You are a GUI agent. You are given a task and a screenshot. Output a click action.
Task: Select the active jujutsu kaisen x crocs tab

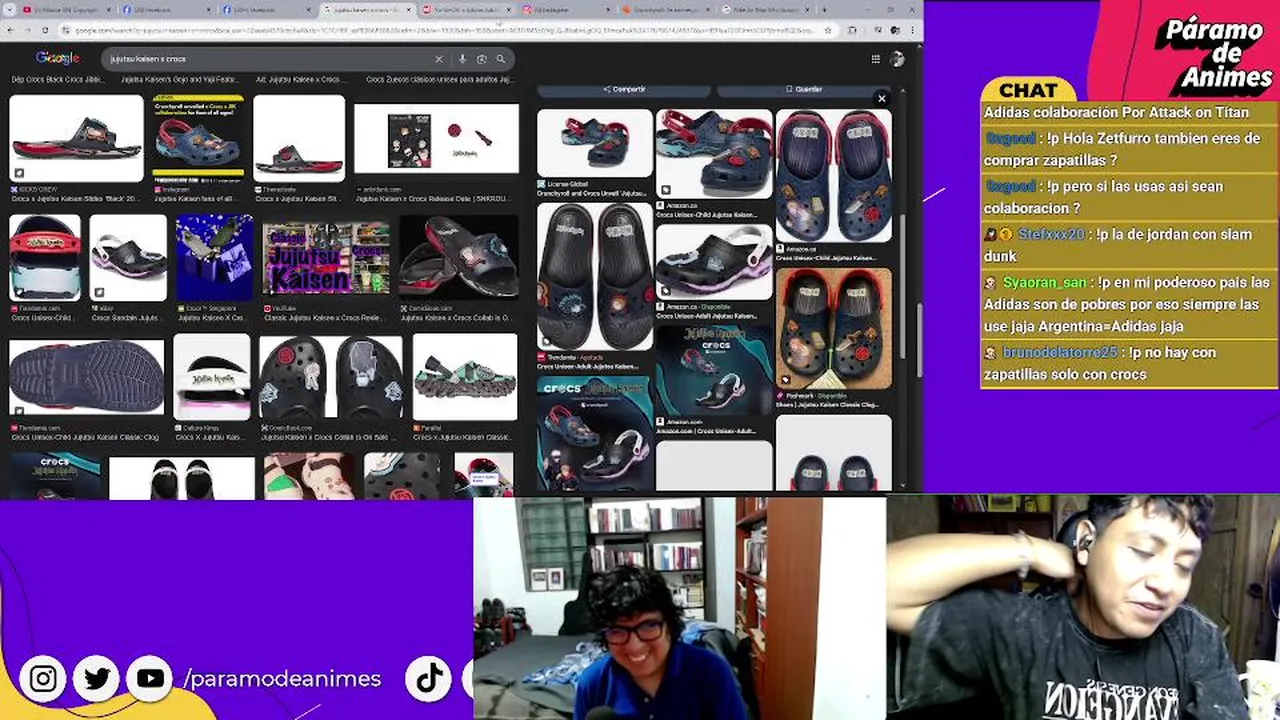pyautogui.click(x=366, y=10)
